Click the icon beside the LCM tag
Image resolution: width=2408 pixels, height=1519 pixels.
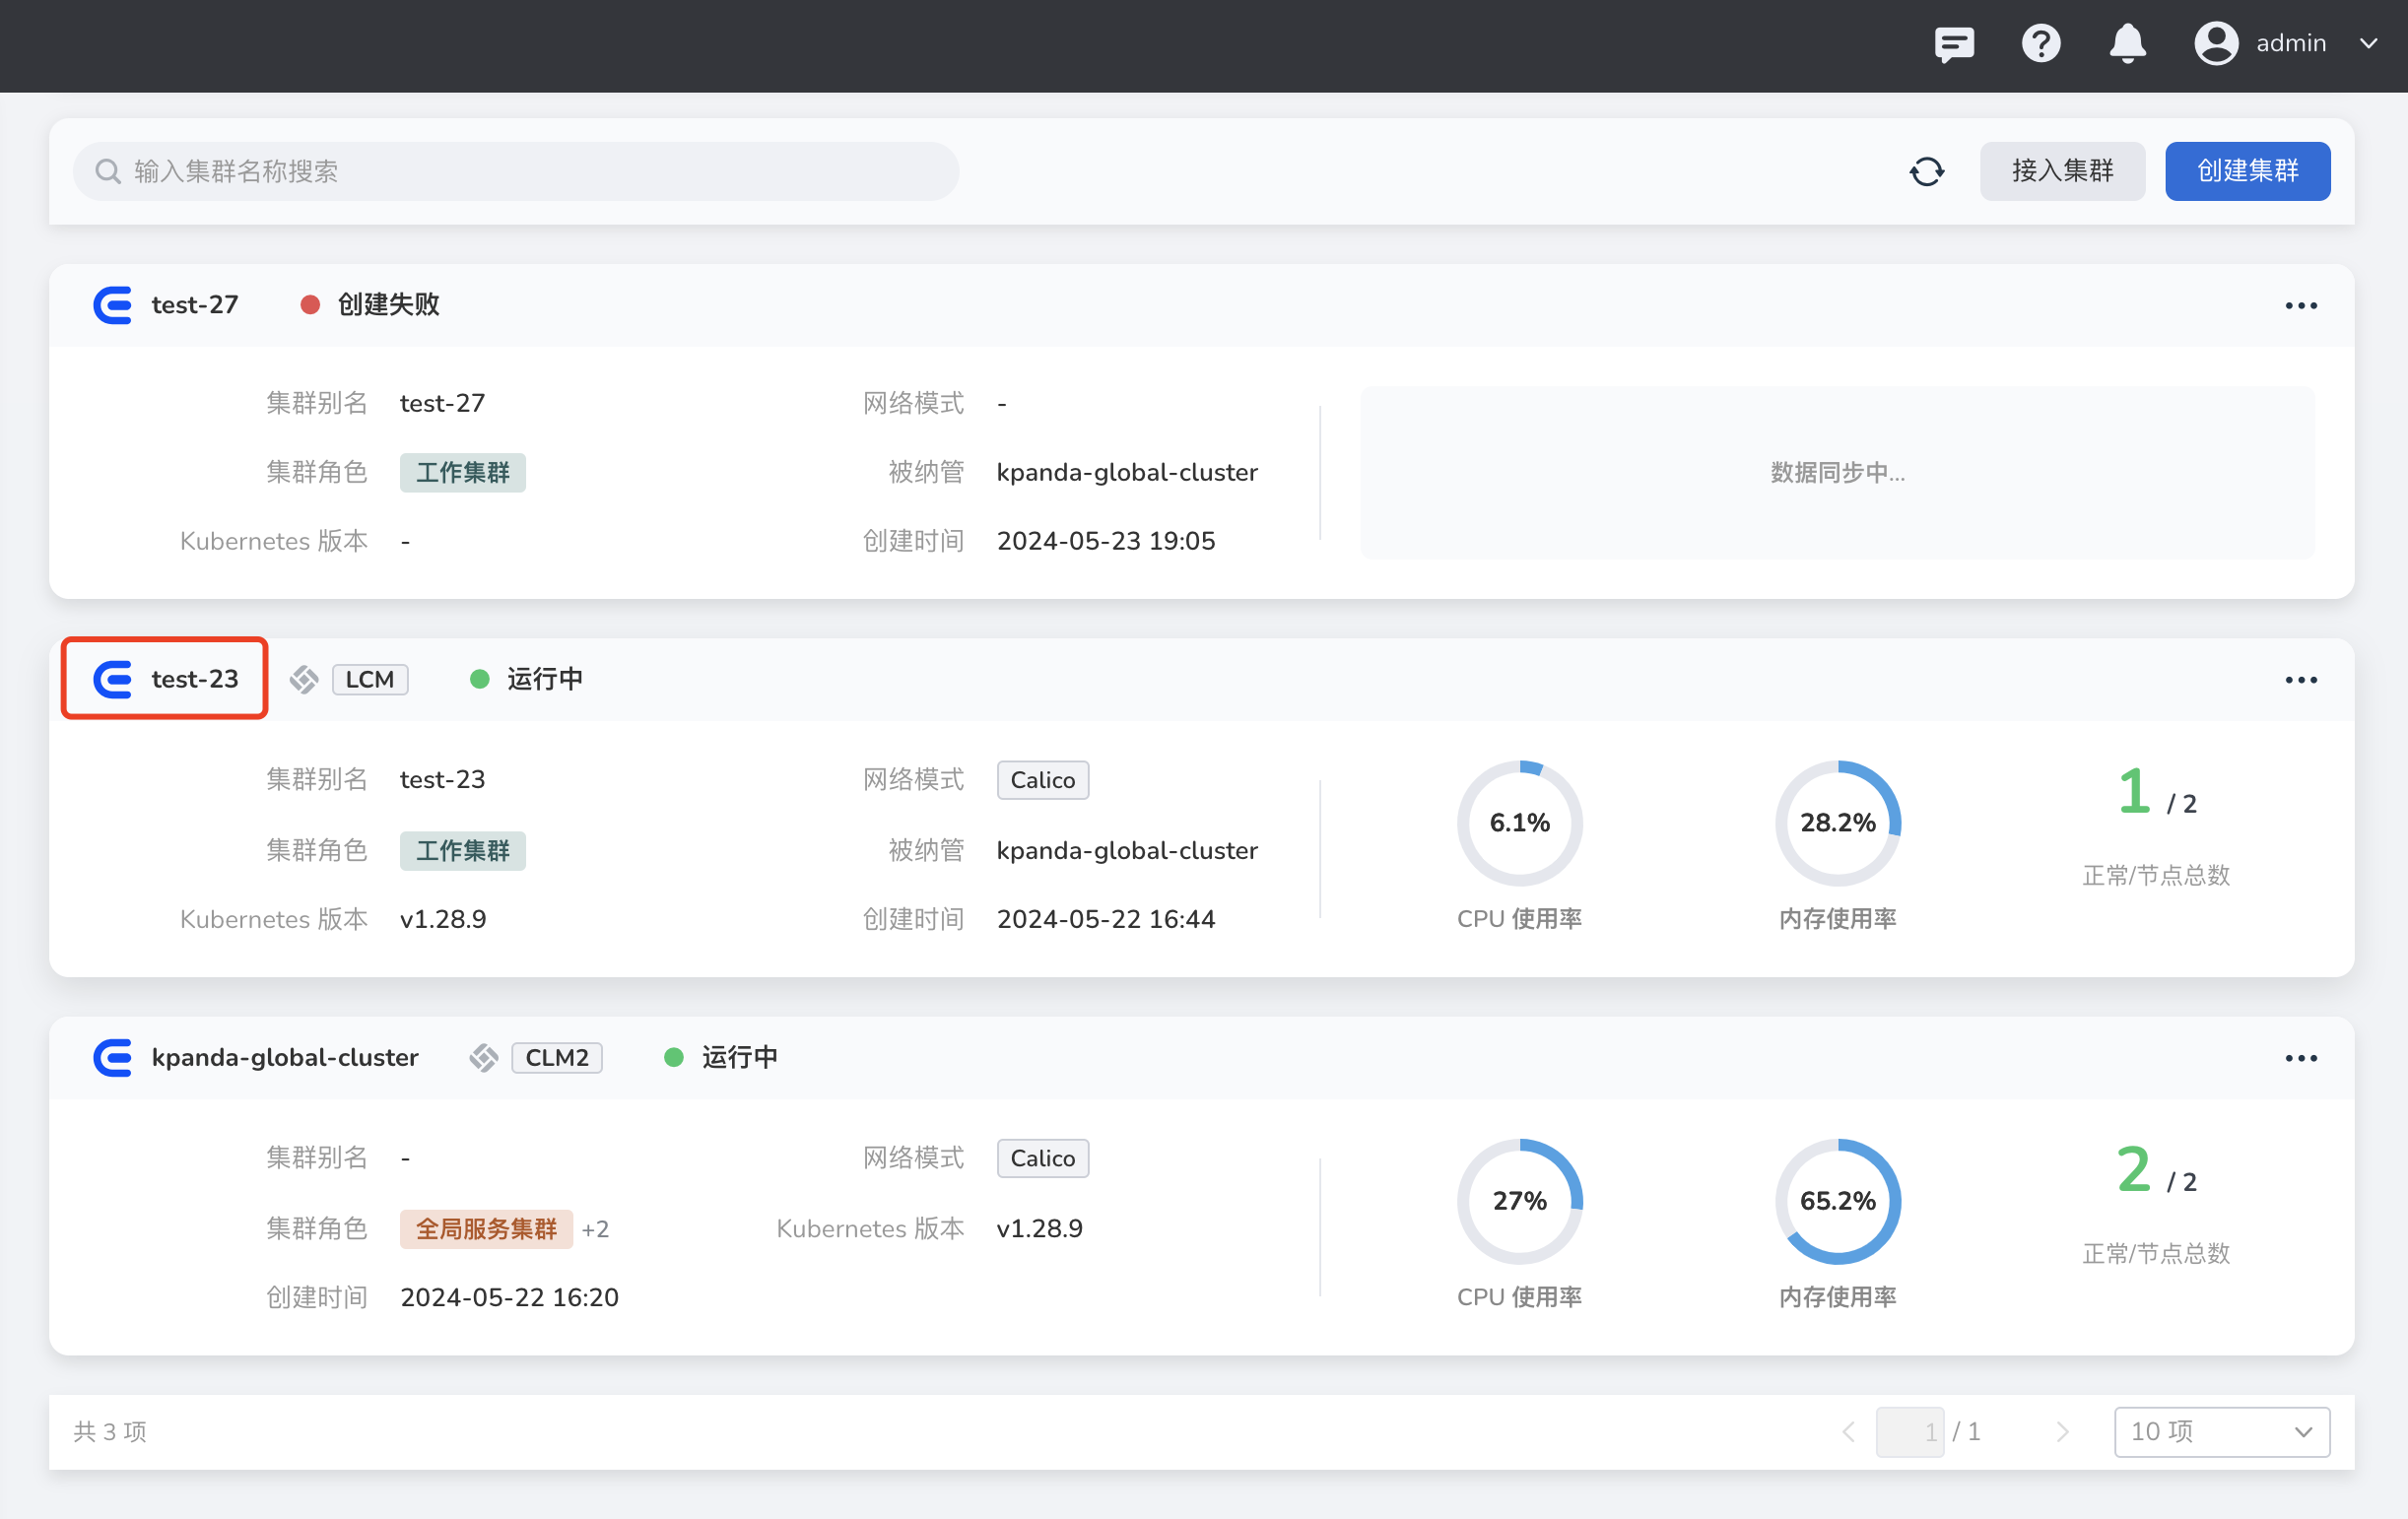pyautogui.click(x=304, y=680)
